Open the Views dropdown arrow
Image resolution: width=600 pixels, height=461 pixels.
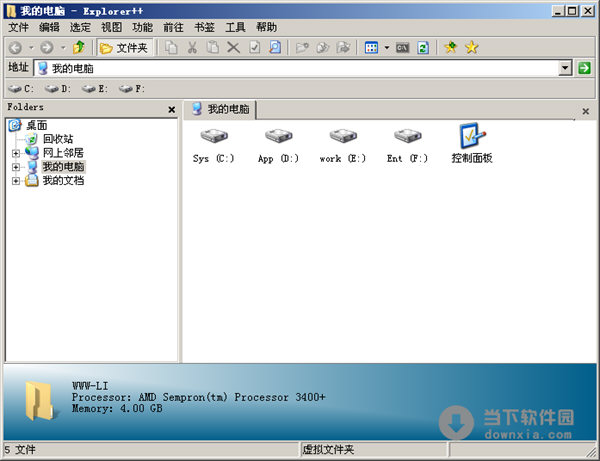point(387,48)
